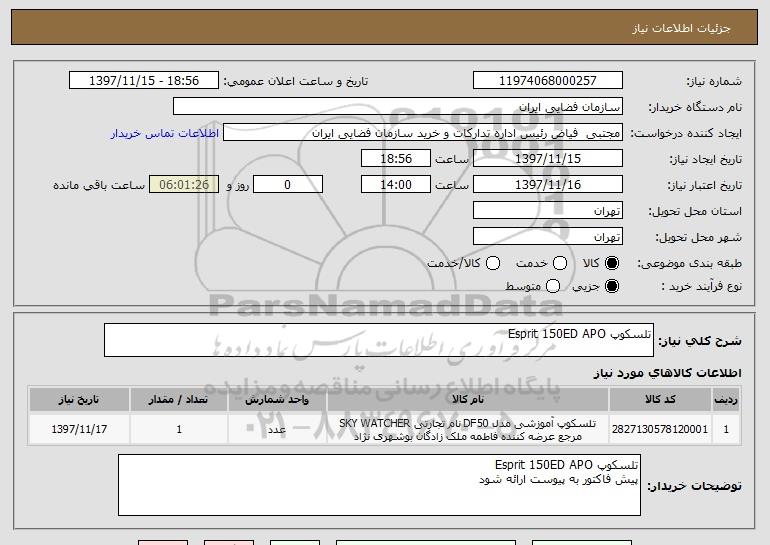Click the creation date field 1397/11/15
This screenshot has height=545, width=770.
click(548, 159)
